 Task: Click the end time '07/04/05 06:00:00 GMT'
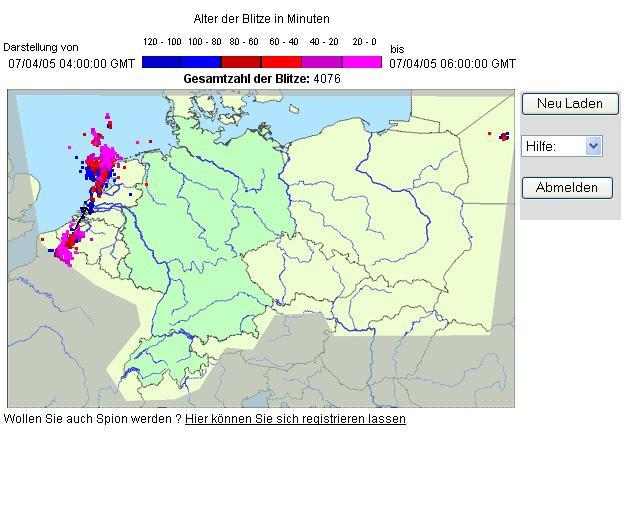tap(453, 64)
